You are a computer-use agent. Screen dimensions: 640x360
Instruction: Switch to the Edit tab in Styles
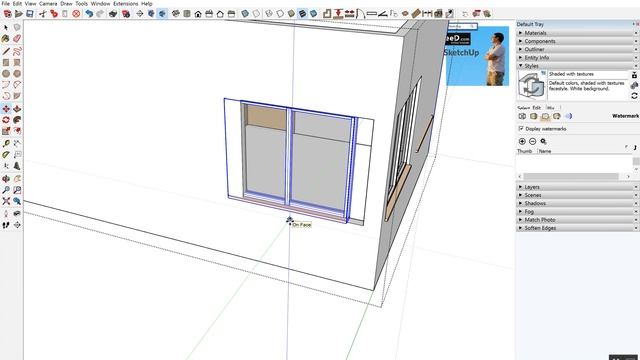pos(537,108)
